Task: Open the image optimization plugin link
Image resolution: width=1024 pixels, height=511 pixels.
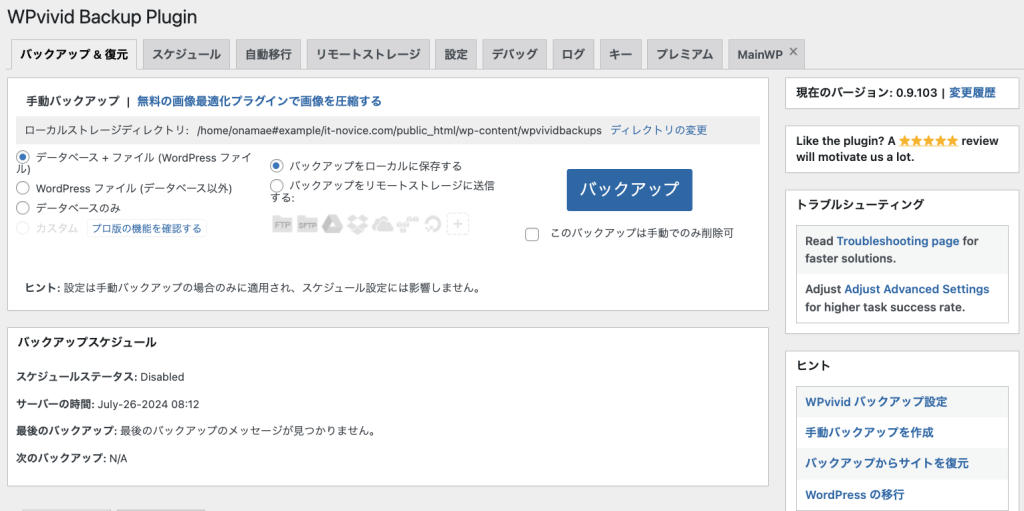Action: point(259,101)
